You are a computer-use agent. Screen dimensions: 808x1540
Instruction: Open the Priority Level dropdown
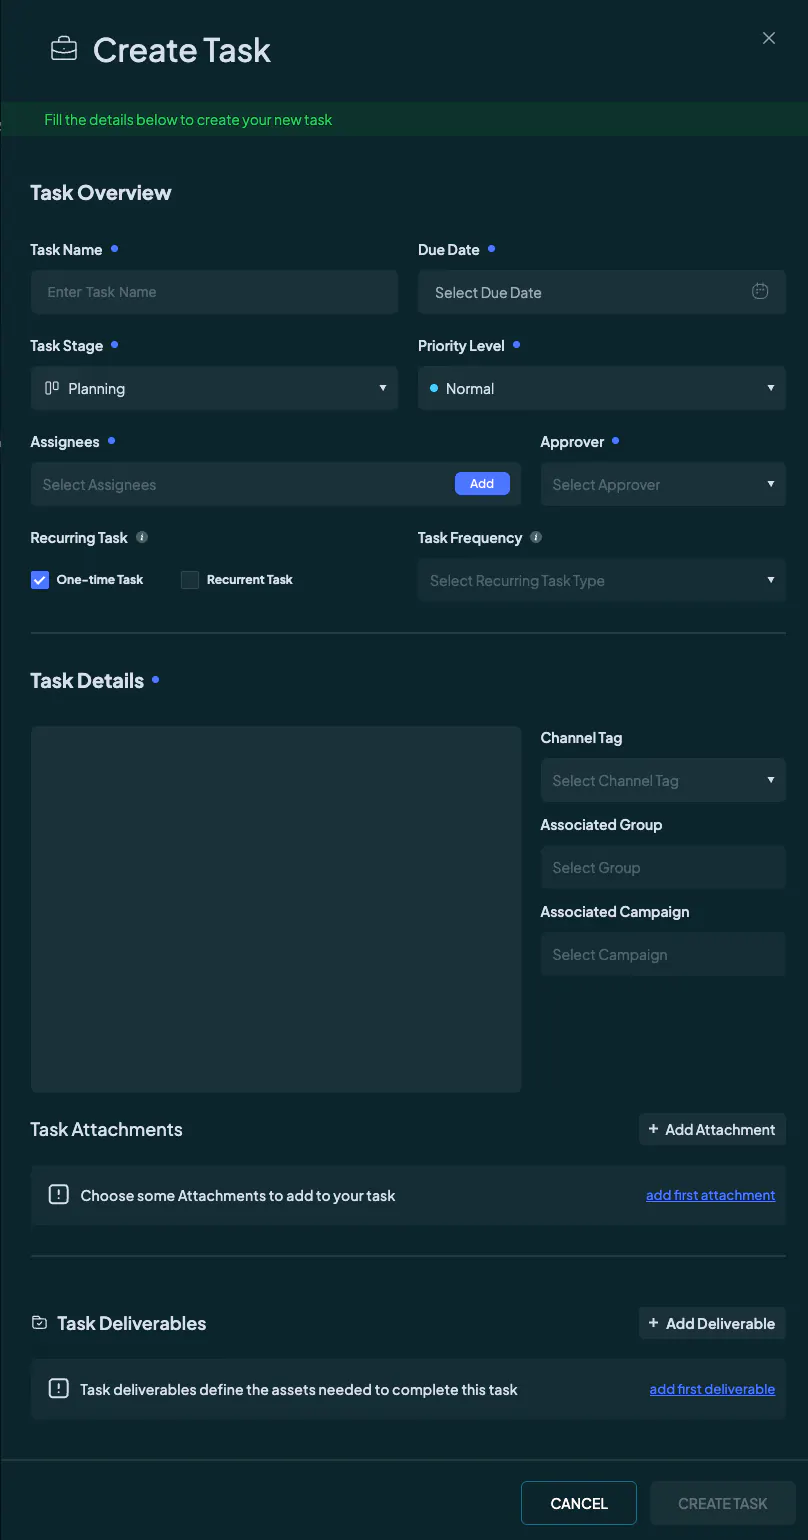coord(602,388)
